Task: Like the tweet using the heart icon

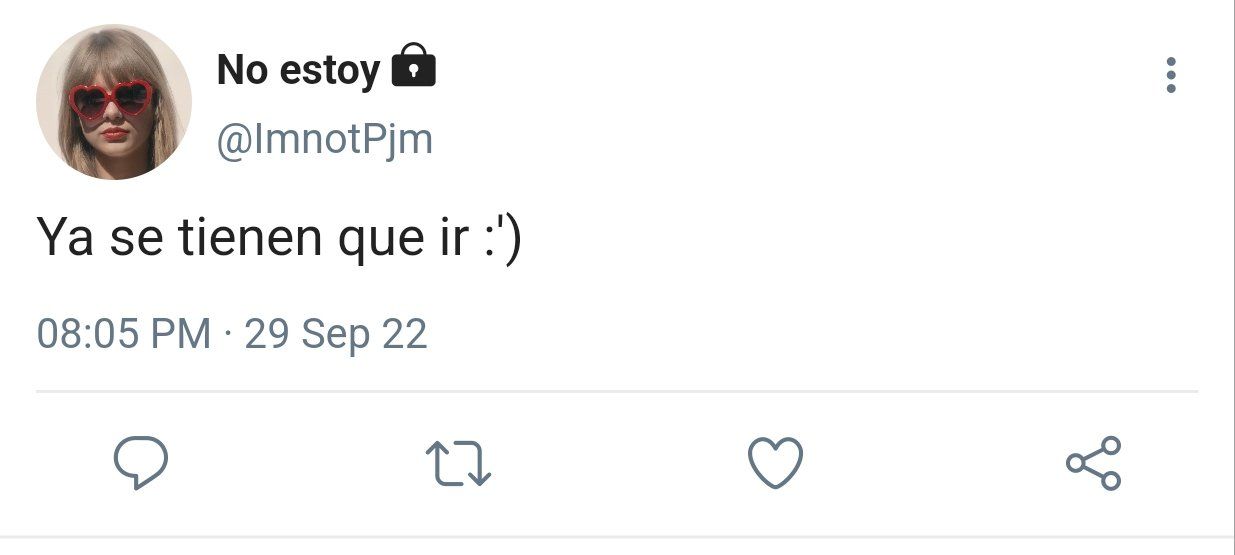Action: pos(776,463)
